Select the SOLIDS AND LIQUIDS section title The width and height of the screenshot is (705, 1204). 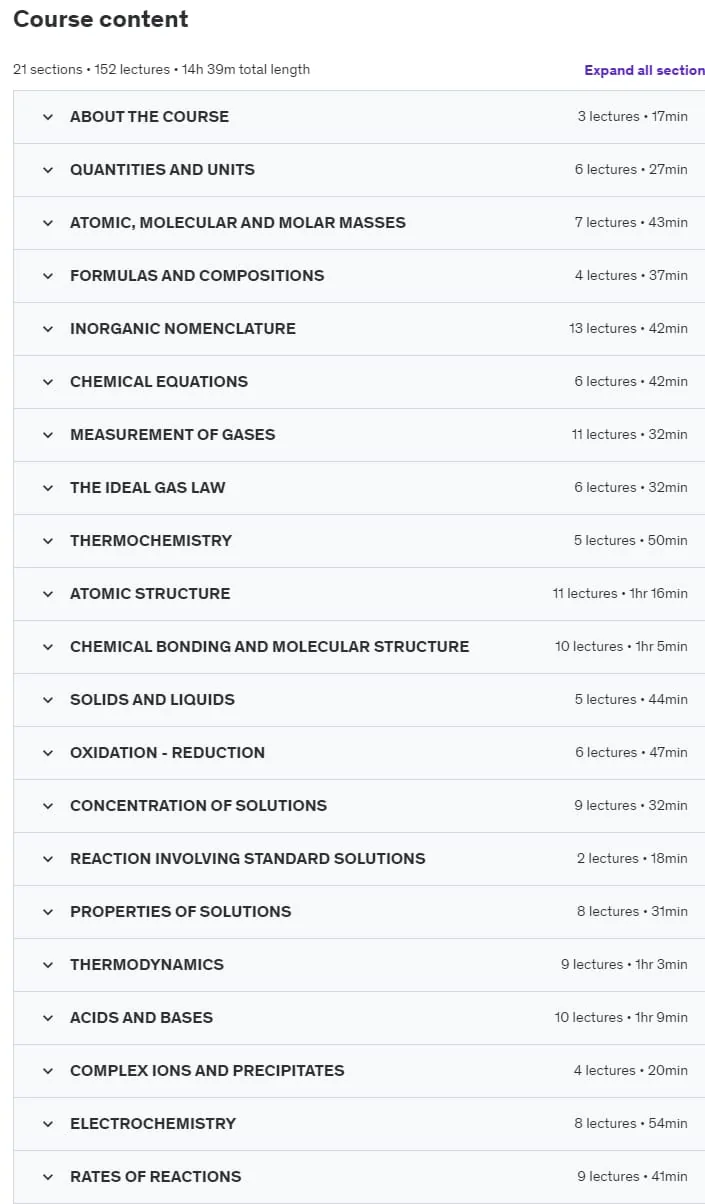tap(152, 699)
